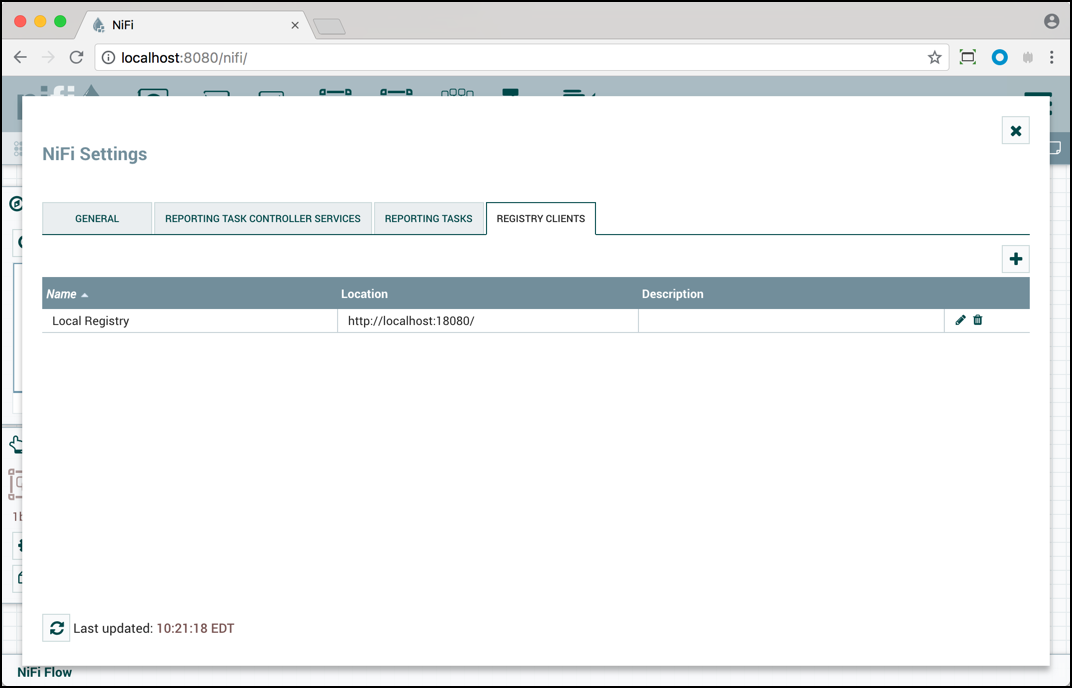This screenshot has width=1072, height=688.
Task: Click the browser back navigation arrow
Action: 20,57
